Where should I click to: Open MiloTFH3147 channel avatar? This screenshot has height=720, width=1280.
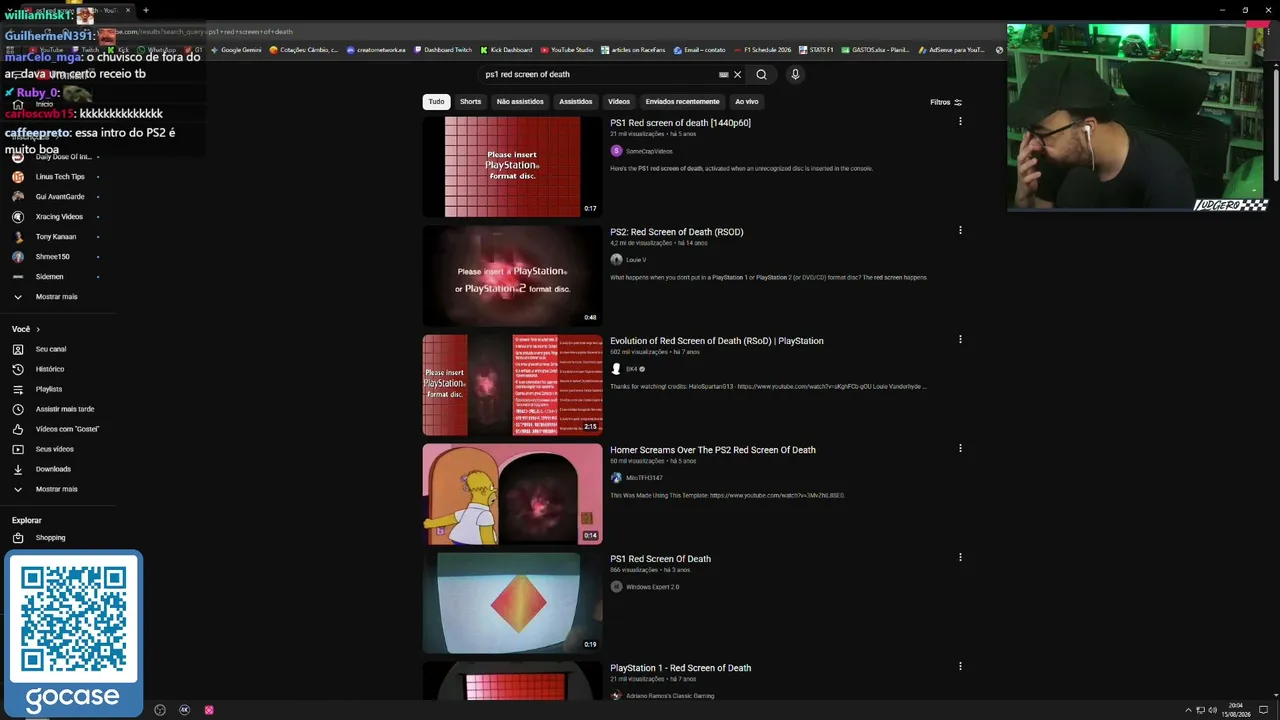616,478
